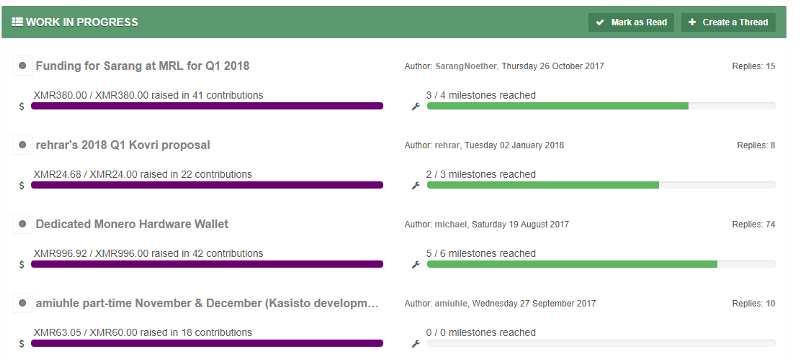Click the status dot next to rehrar's Kovri proposal
Screen dimensions: 800x361
coord(22,145)
